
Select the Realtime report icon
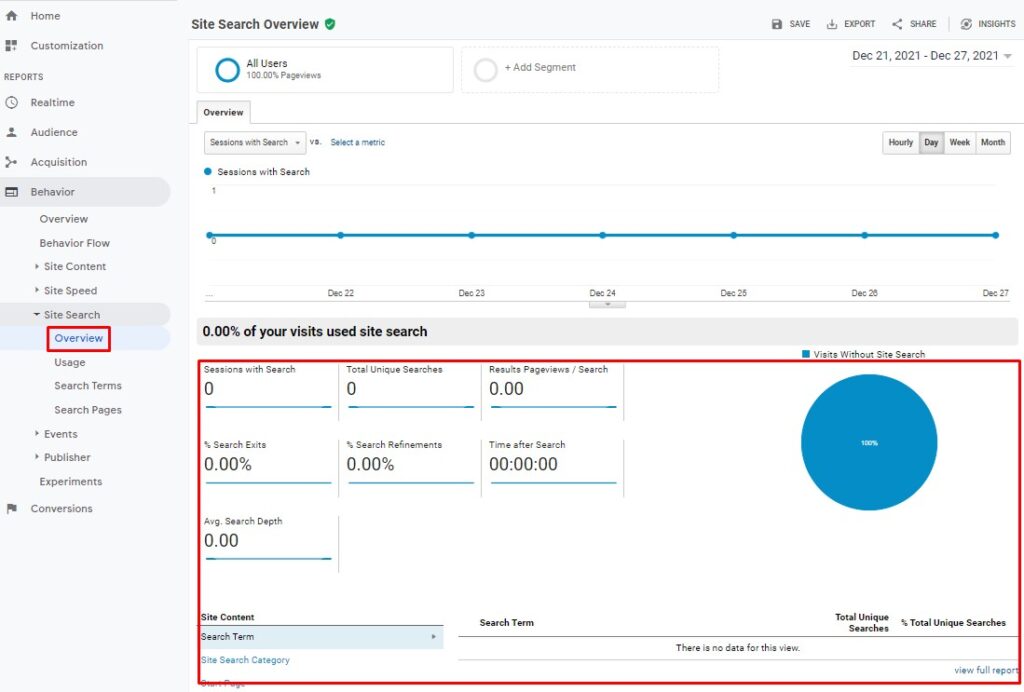tap(11, 102)
